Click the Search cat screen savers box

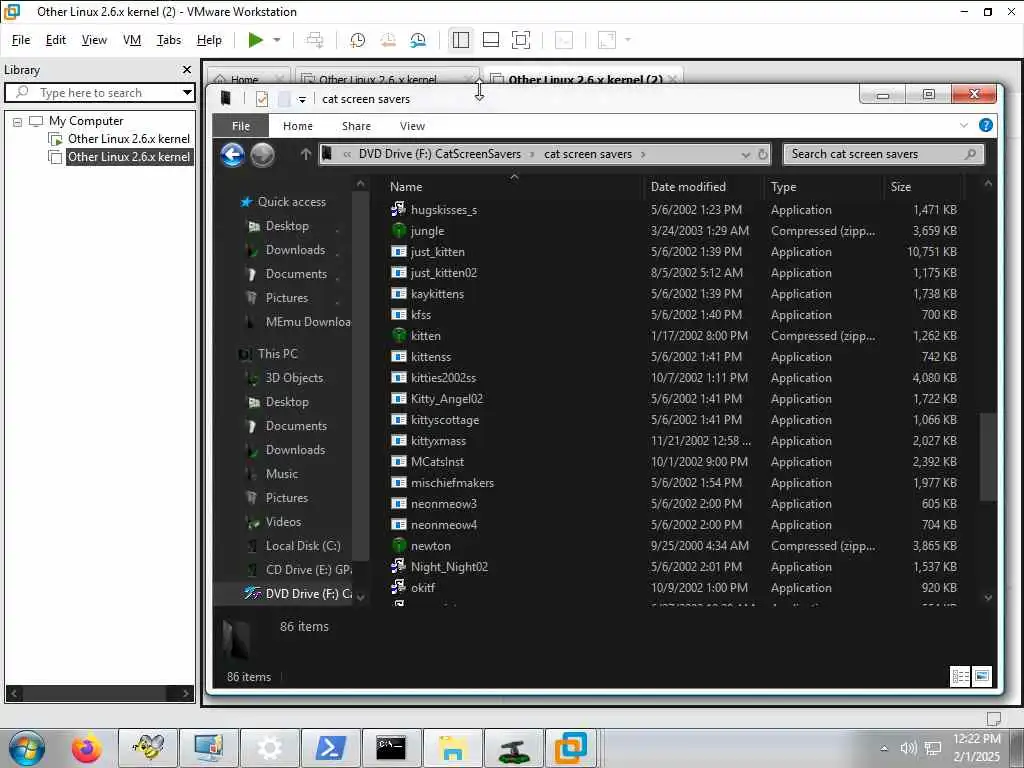coord(882,154)
